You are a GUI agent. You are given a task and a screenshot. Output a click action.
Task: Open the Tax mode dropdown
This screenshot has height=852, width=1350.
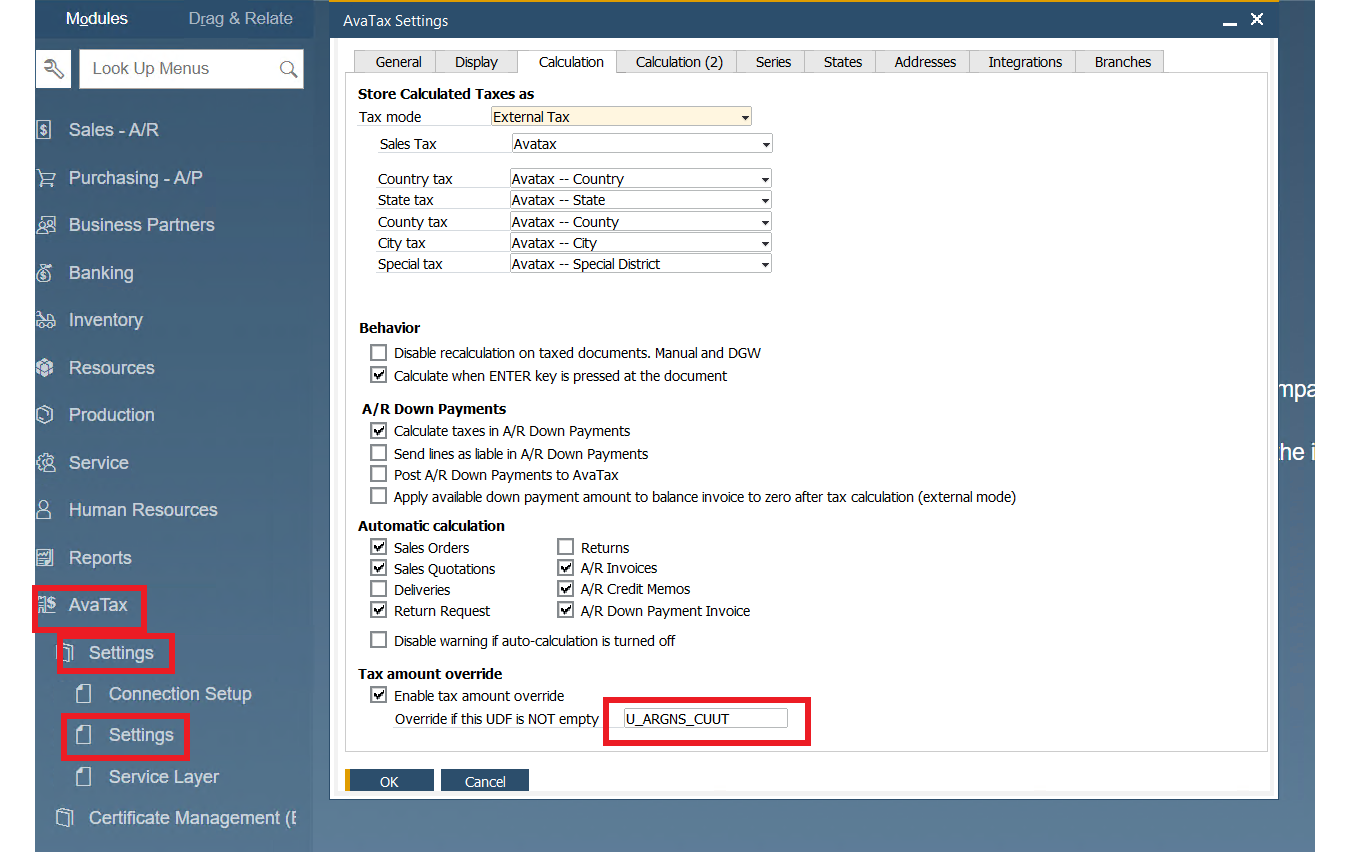click(745, 117)
